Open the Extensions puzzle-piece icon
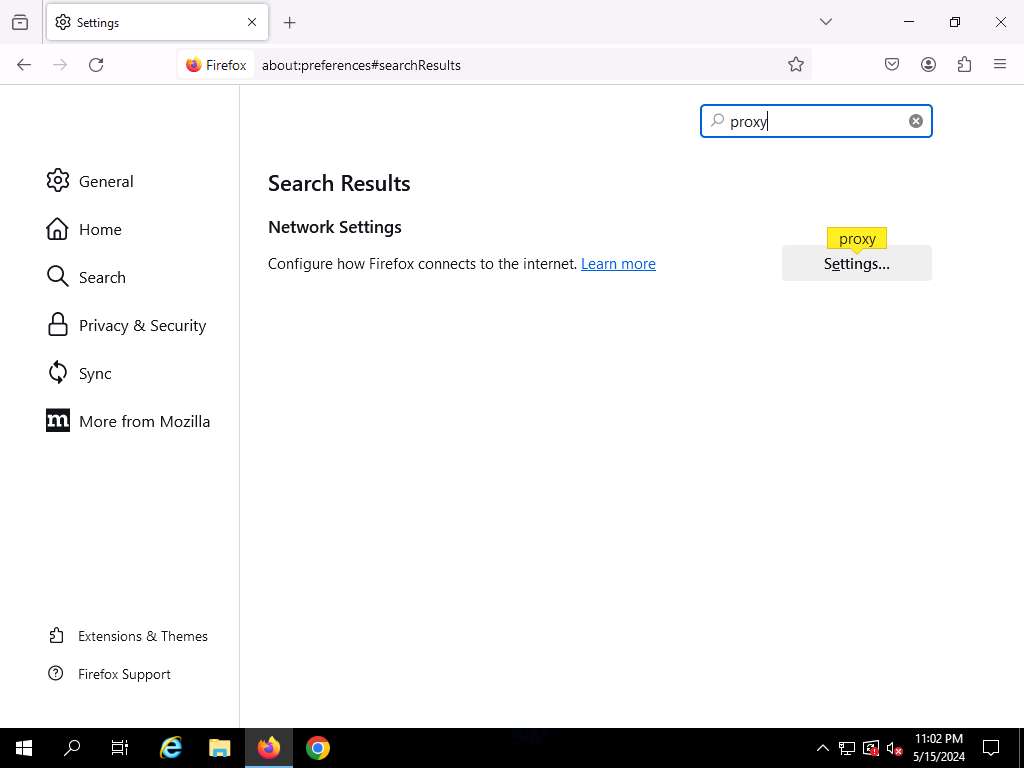This screenshot has height=768, width=1024. click(x=964, y=65)
